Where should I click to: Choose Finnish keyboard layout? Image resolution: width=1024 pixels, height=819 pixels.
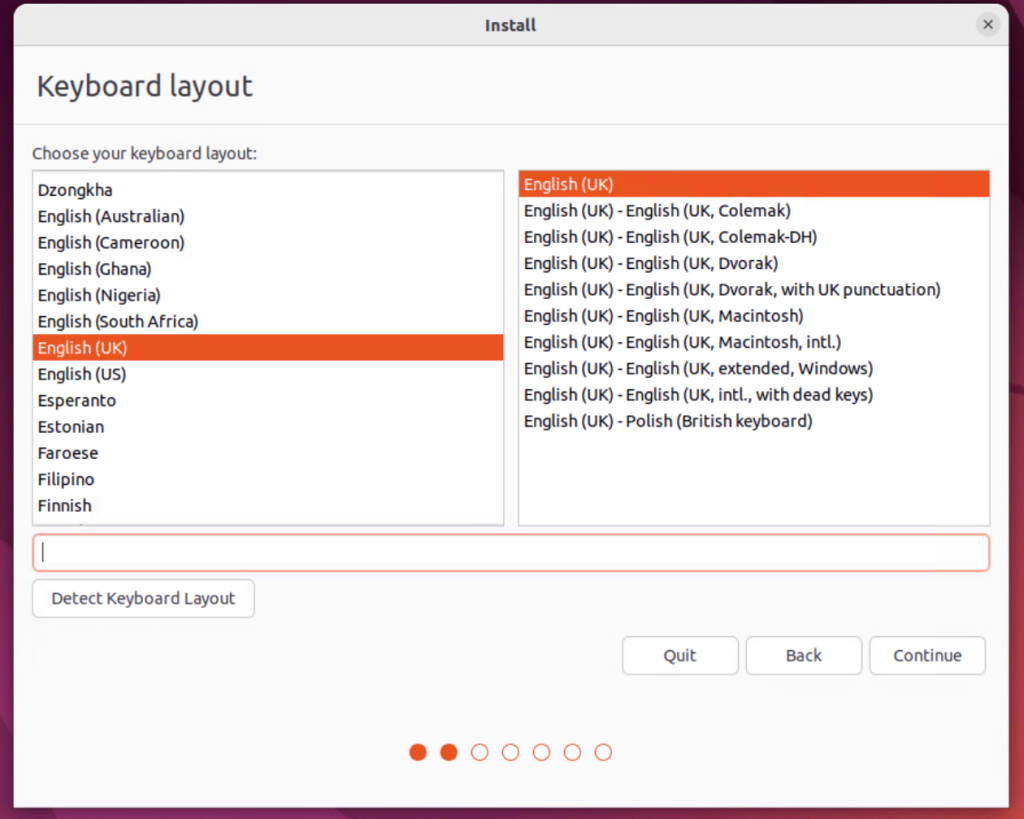coord(268,506)
